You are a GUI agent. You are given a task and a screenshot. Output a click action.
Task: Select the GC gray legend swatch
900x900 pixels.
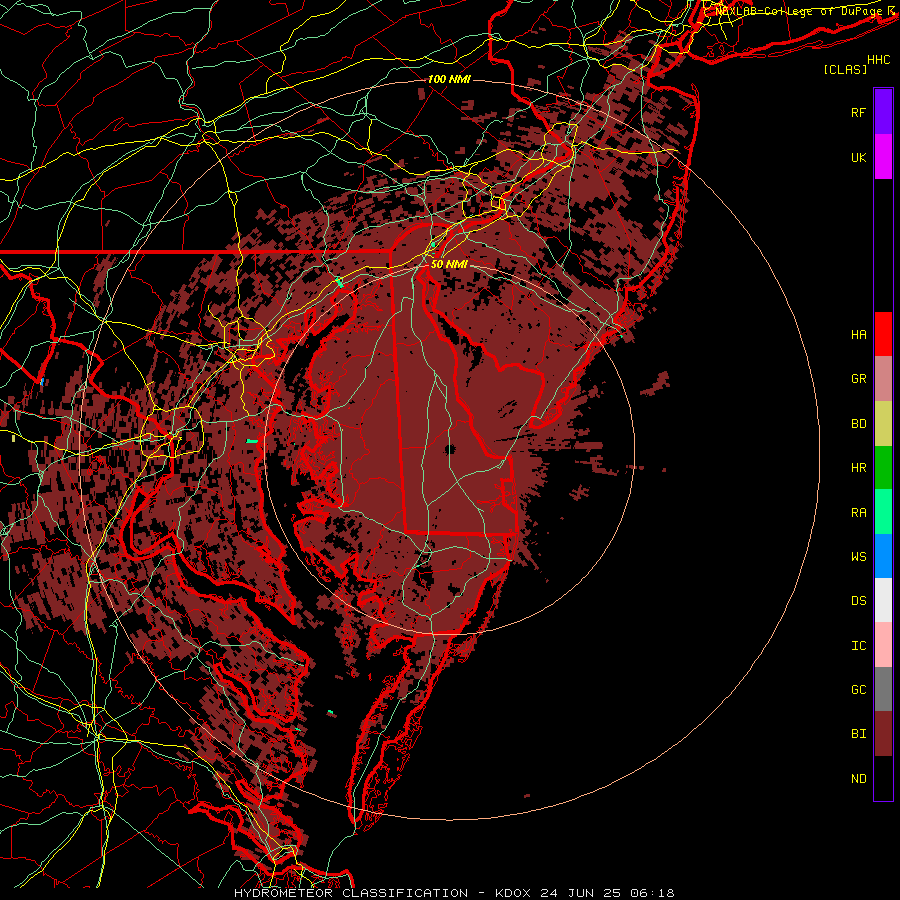pos(883,689)
